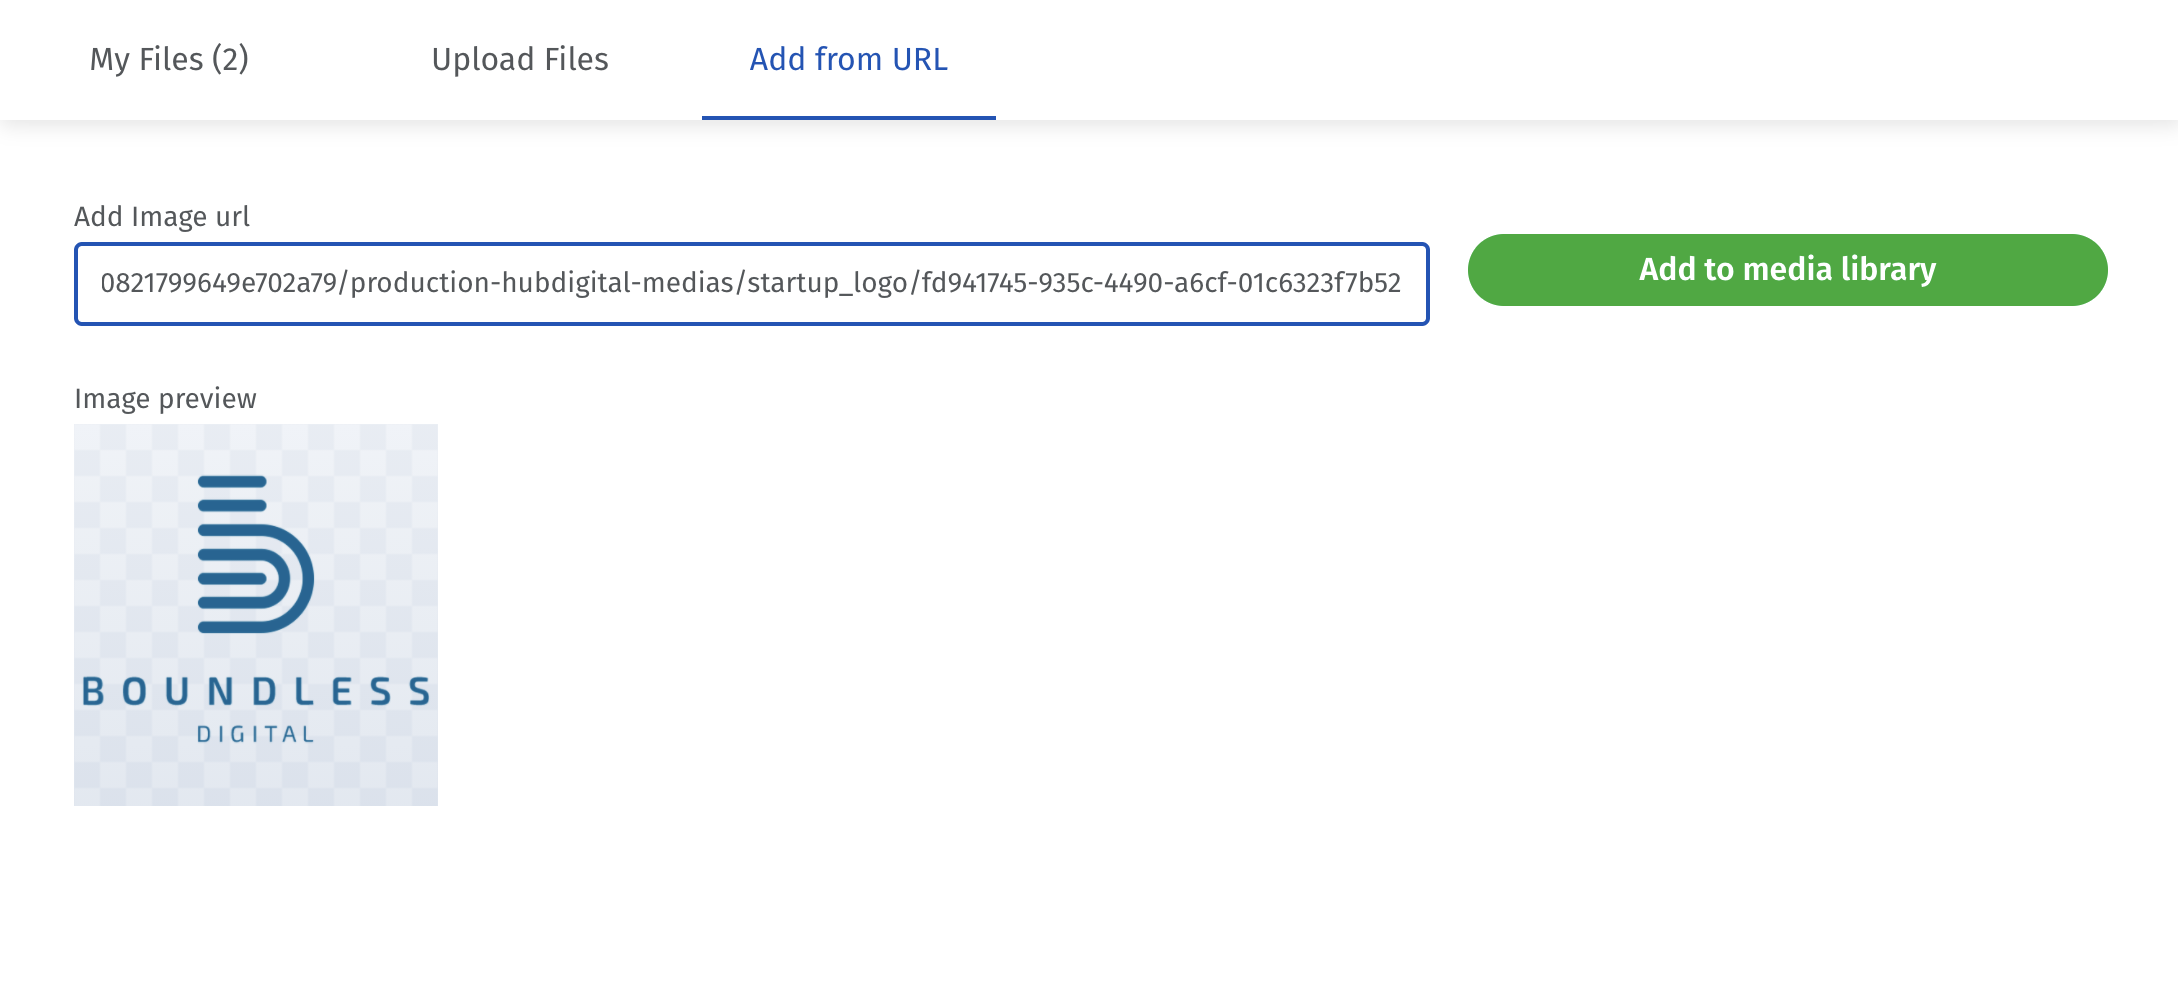Image resolution: width=2178 pixels, height=986 pixels.
Task: Click the Image preview label
Action: tap(165, 399)
